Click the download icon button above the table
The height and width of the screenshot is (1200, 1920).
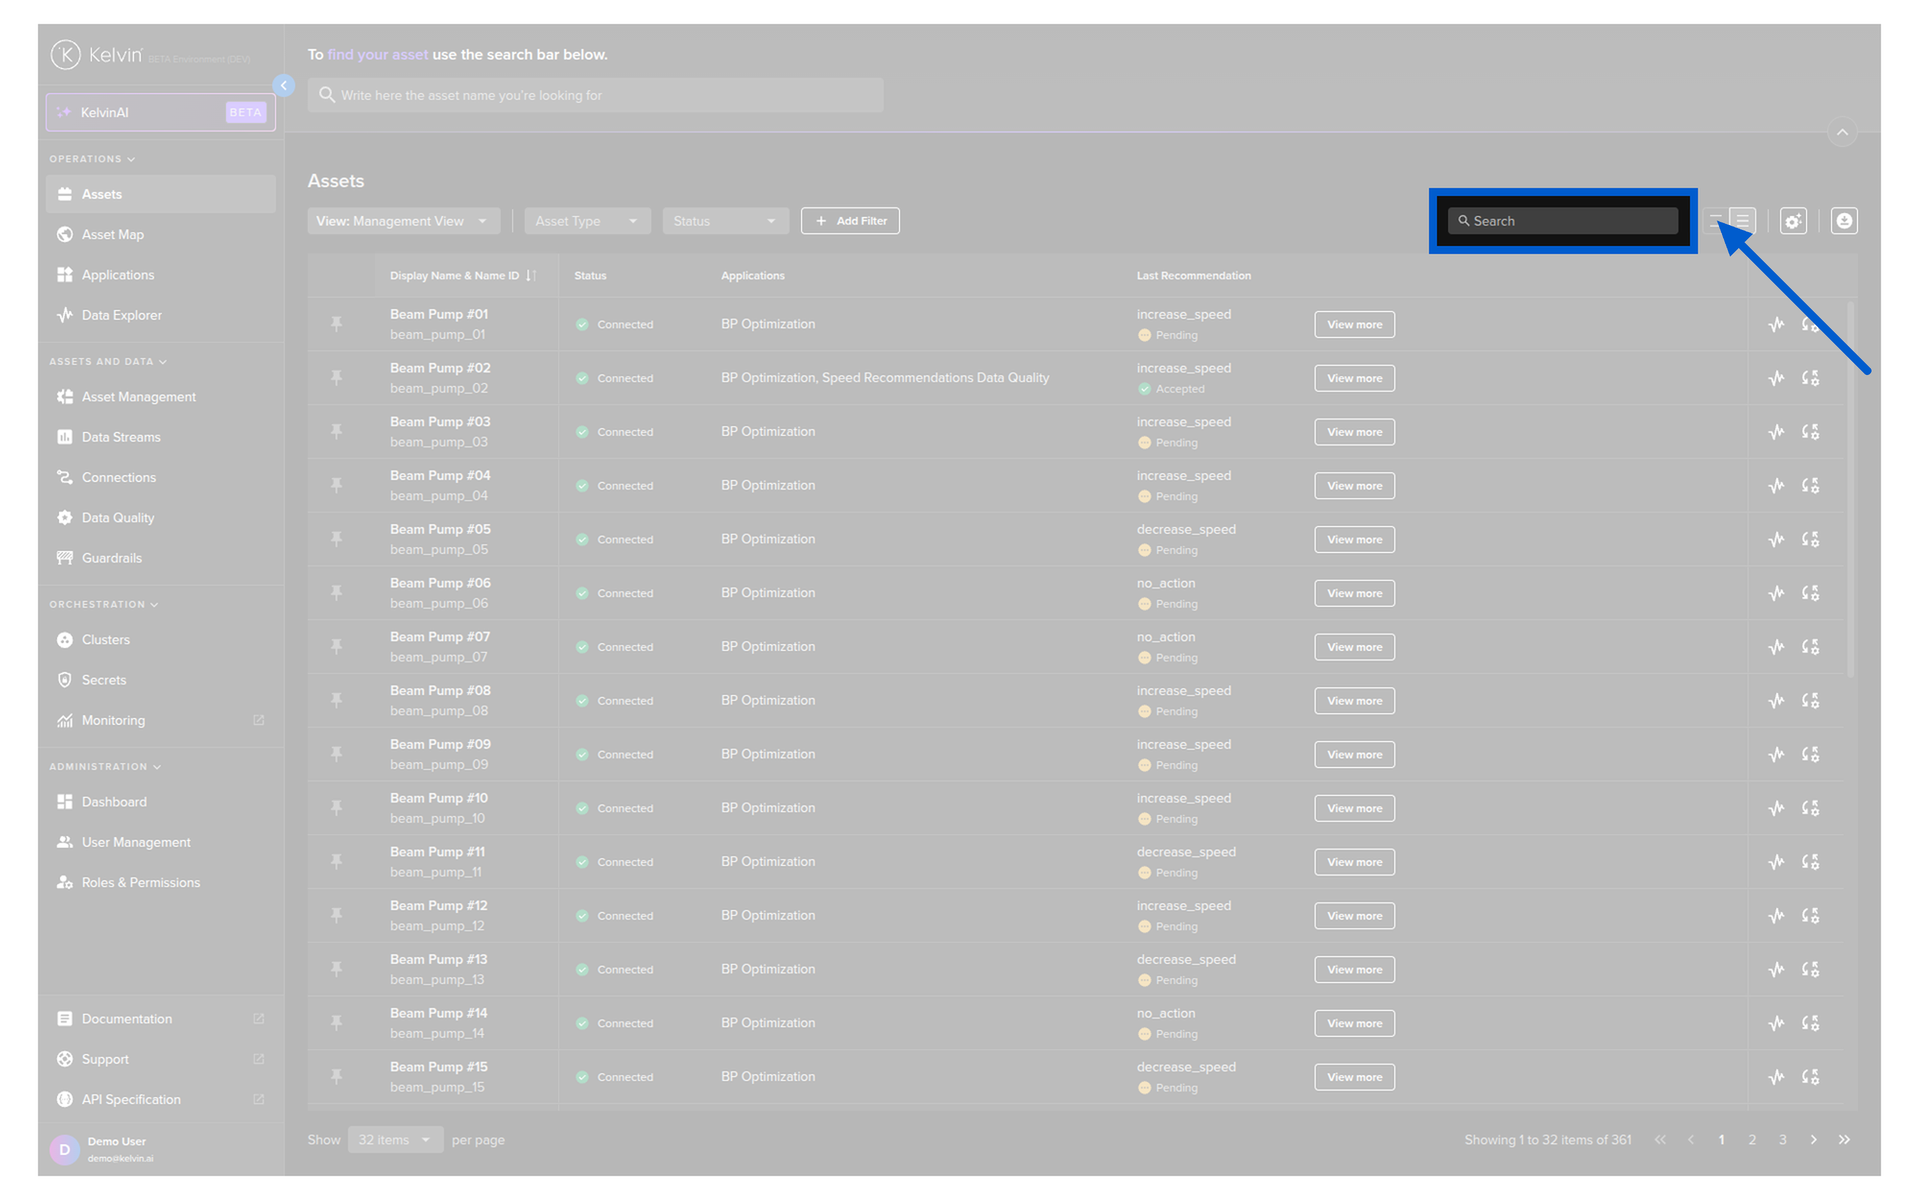point(1843,221)
